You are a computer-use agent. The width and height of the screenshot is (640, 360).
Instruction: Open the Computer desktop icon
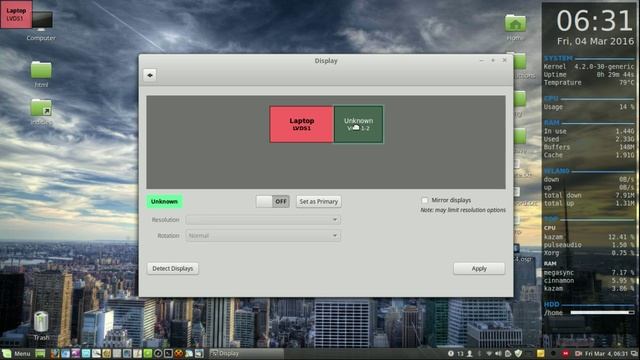coord(41,26)
